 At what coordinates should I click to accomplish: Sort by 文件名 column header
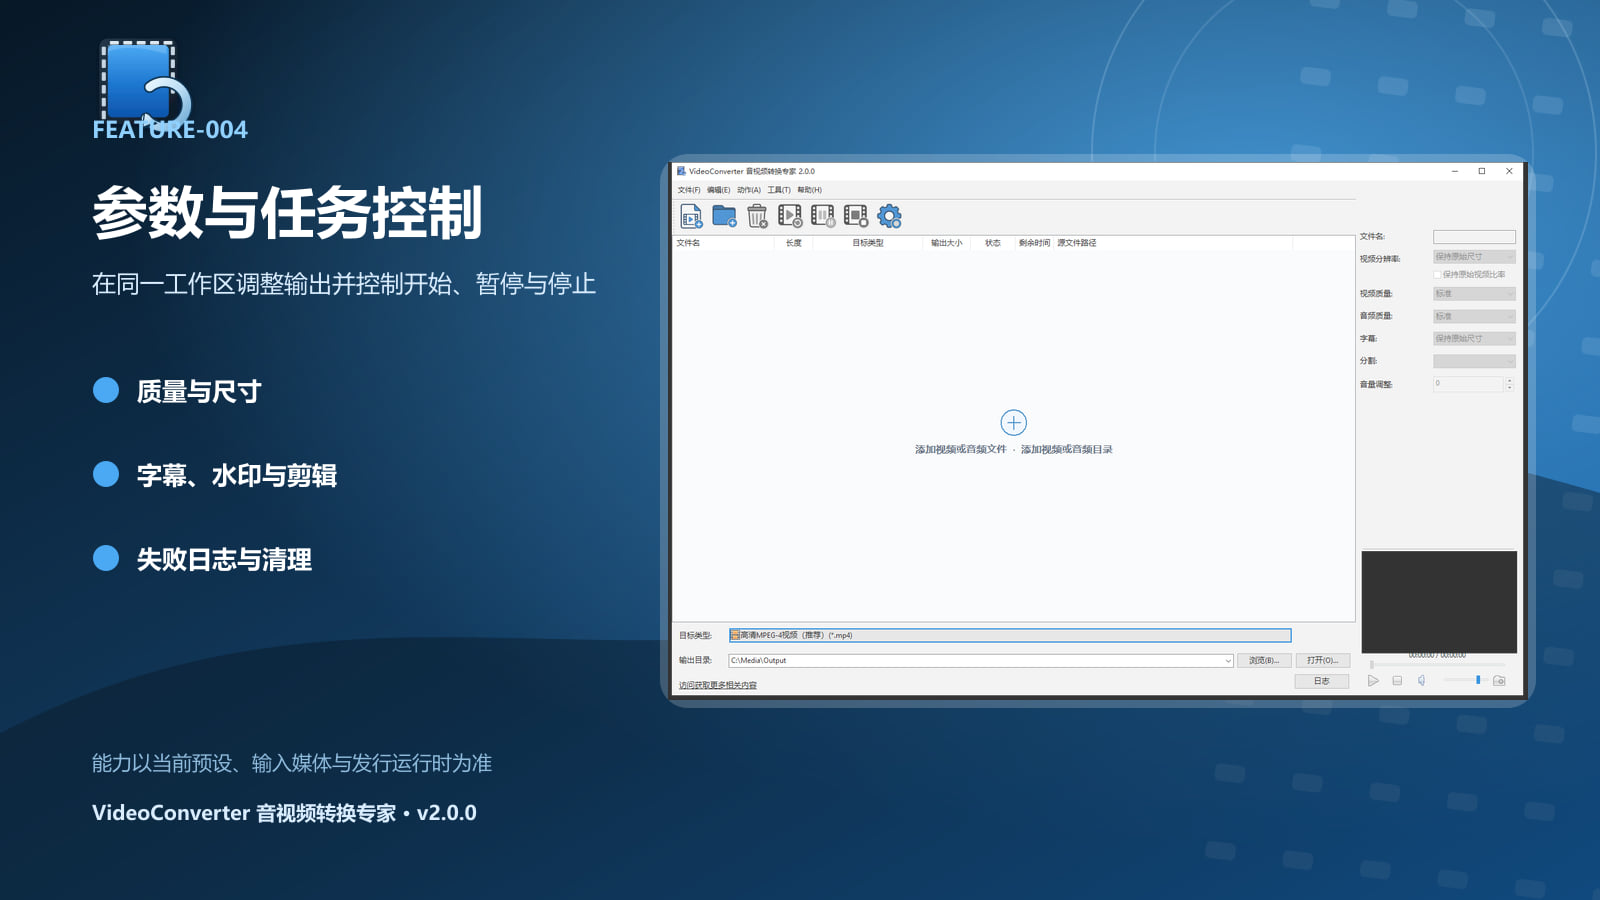723,243
